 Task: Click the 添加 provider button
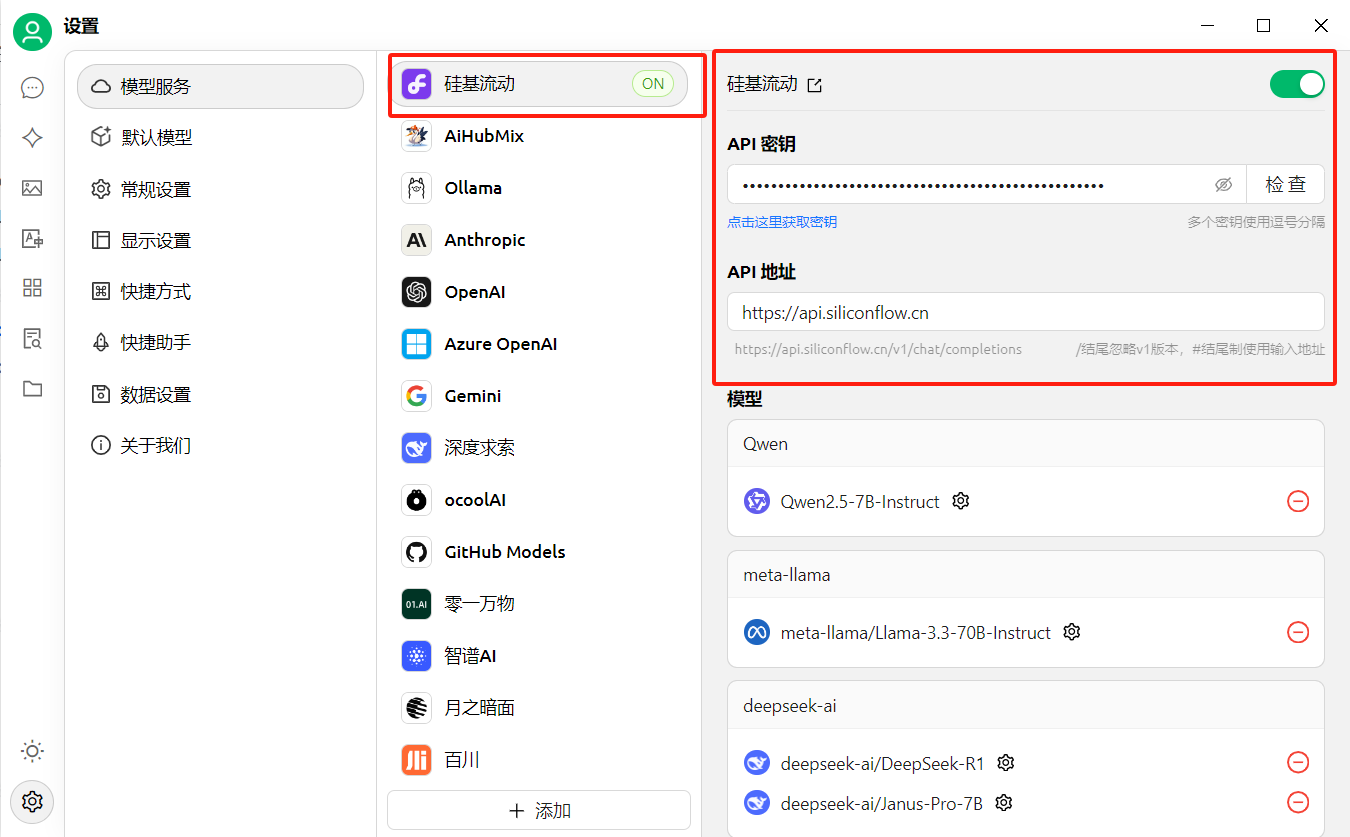click(539, 811)
